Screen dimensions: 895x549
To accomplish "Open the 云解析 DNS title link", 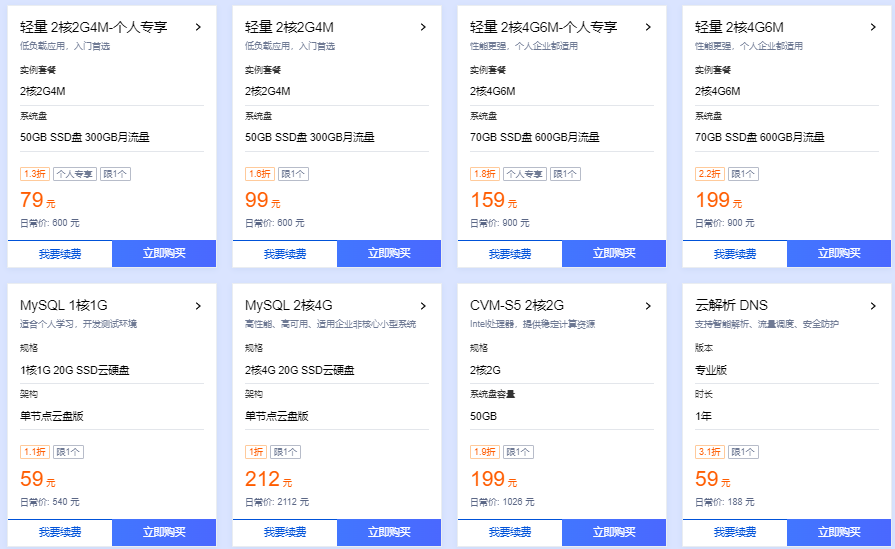I will pos(731,305).
